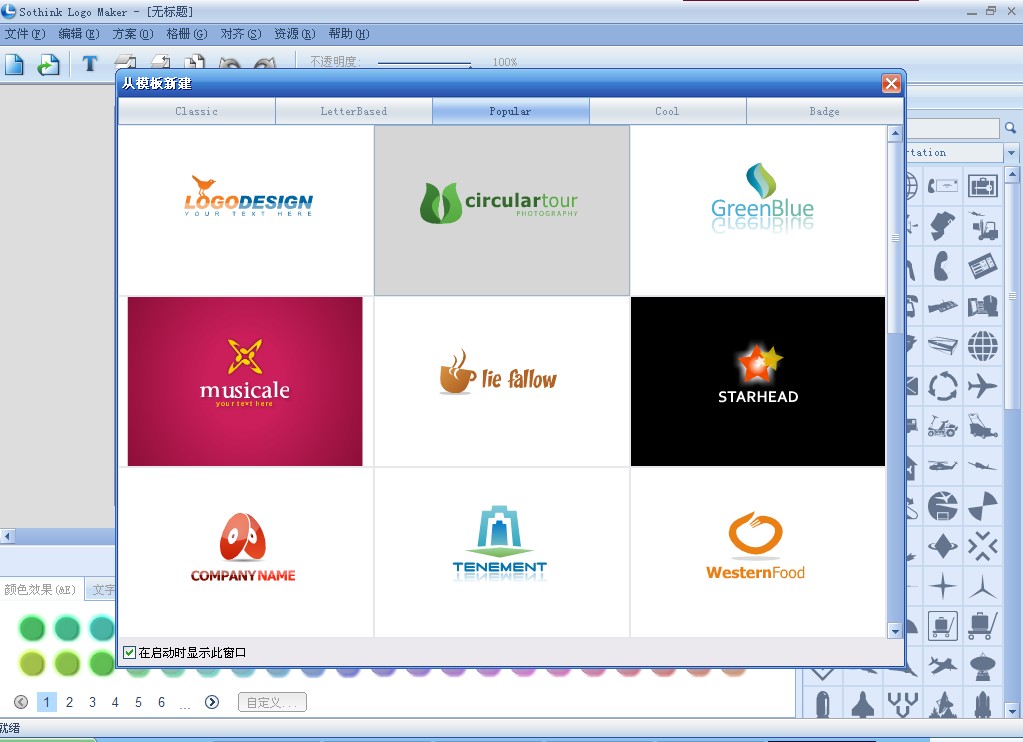
Task: Pick the riding lawn mower shape
Action: (x=943, y=426)
